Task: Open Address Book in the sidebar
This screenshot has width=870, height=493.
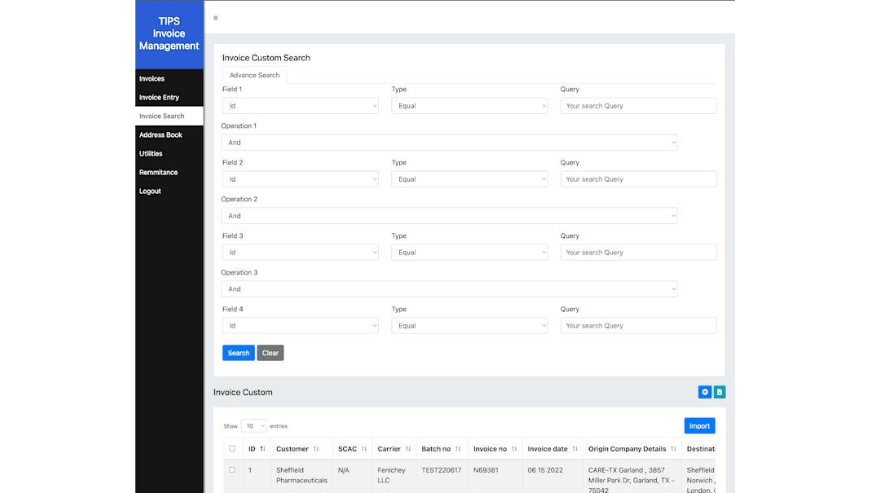Action: 169,135
